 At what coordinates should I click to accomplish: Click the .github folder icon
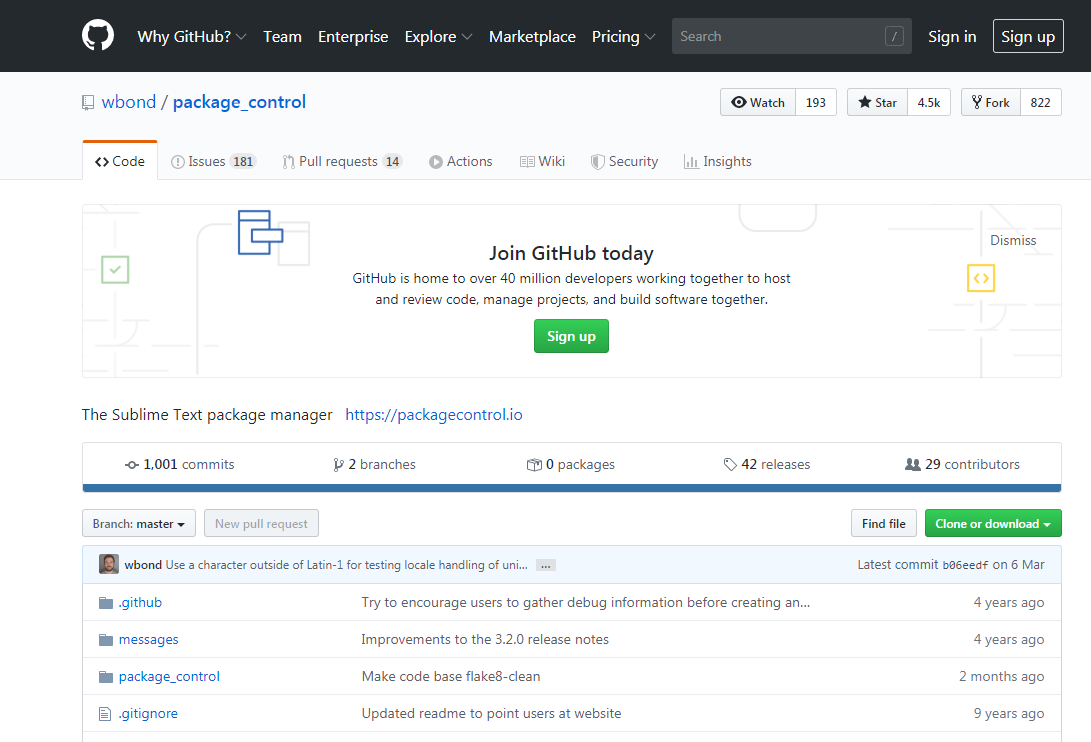pos(106,603)
